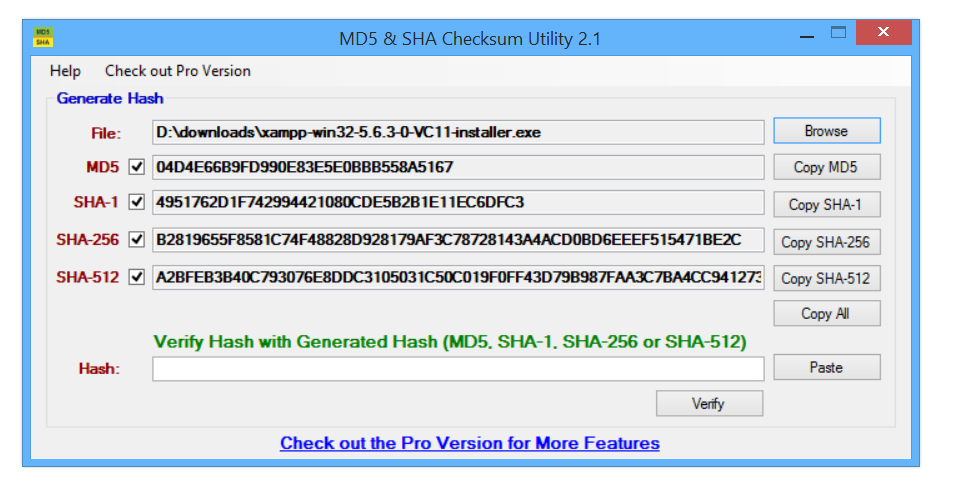Viewport: 961px width, 488px height.
Task: Open the Help menu
Action: pyautogui.click(x=65, y=71)
